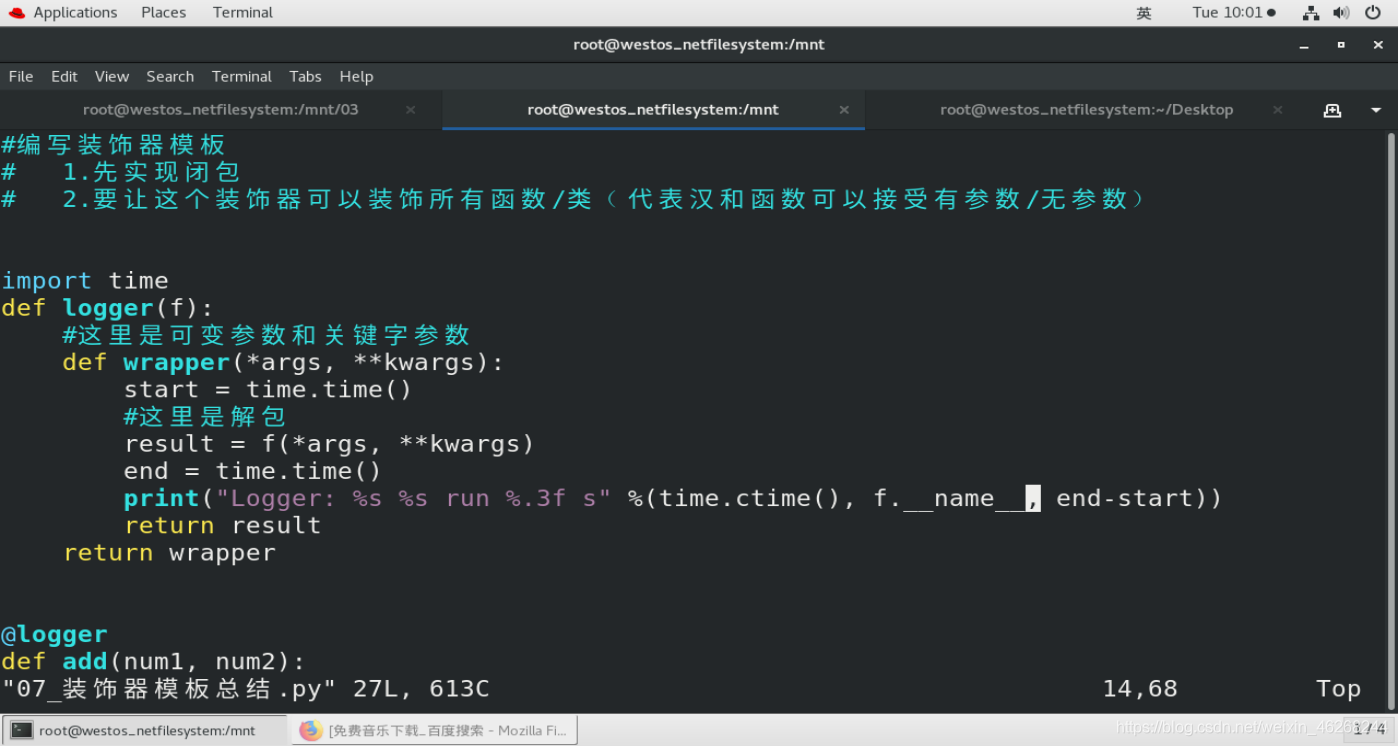Click the '1.先实现闭包' comment line
1398x746 pixels.
click(x=151, y=172)
